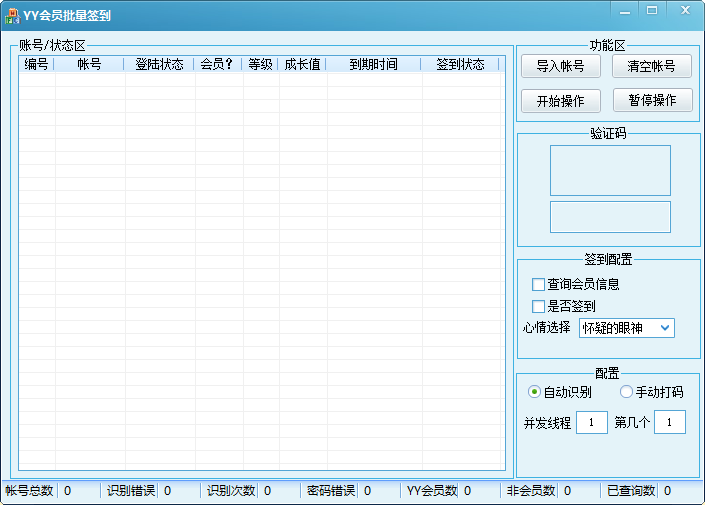Click 成长值 column header
This screenshot has width=705, height=505.
pyautogui.click(x=302, y=64)
